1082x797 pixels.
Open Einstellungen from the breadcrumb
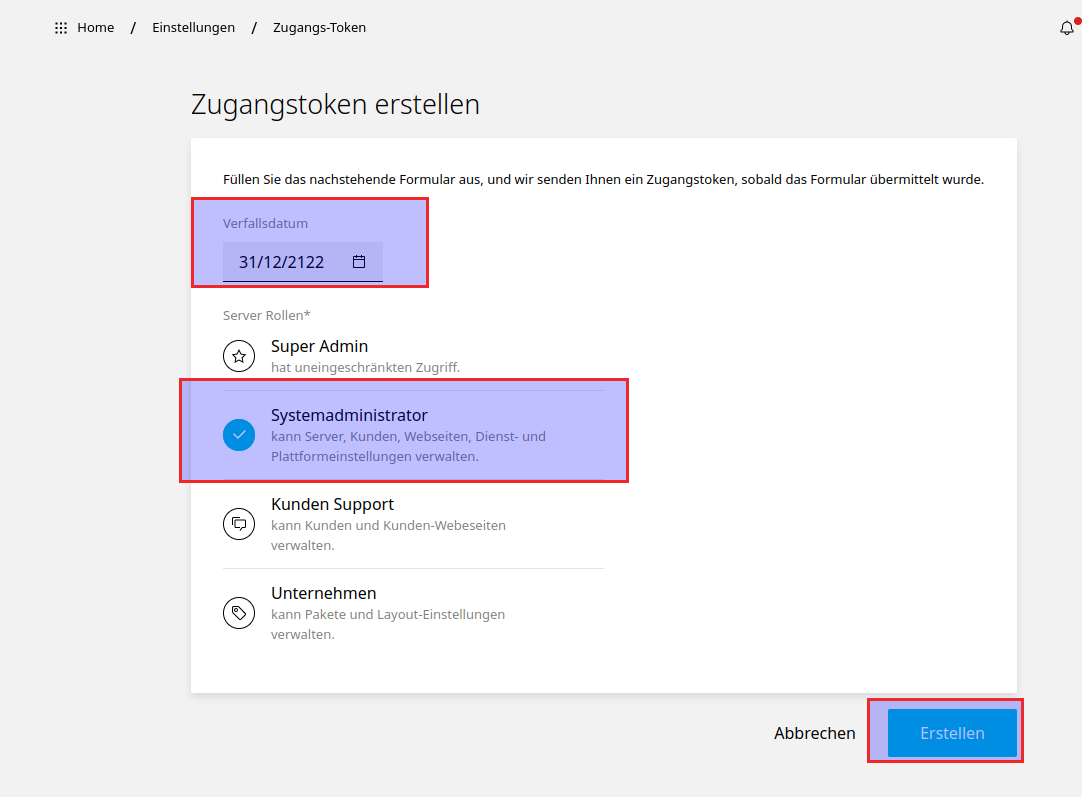pyautogui.click(x=193, y=27)
